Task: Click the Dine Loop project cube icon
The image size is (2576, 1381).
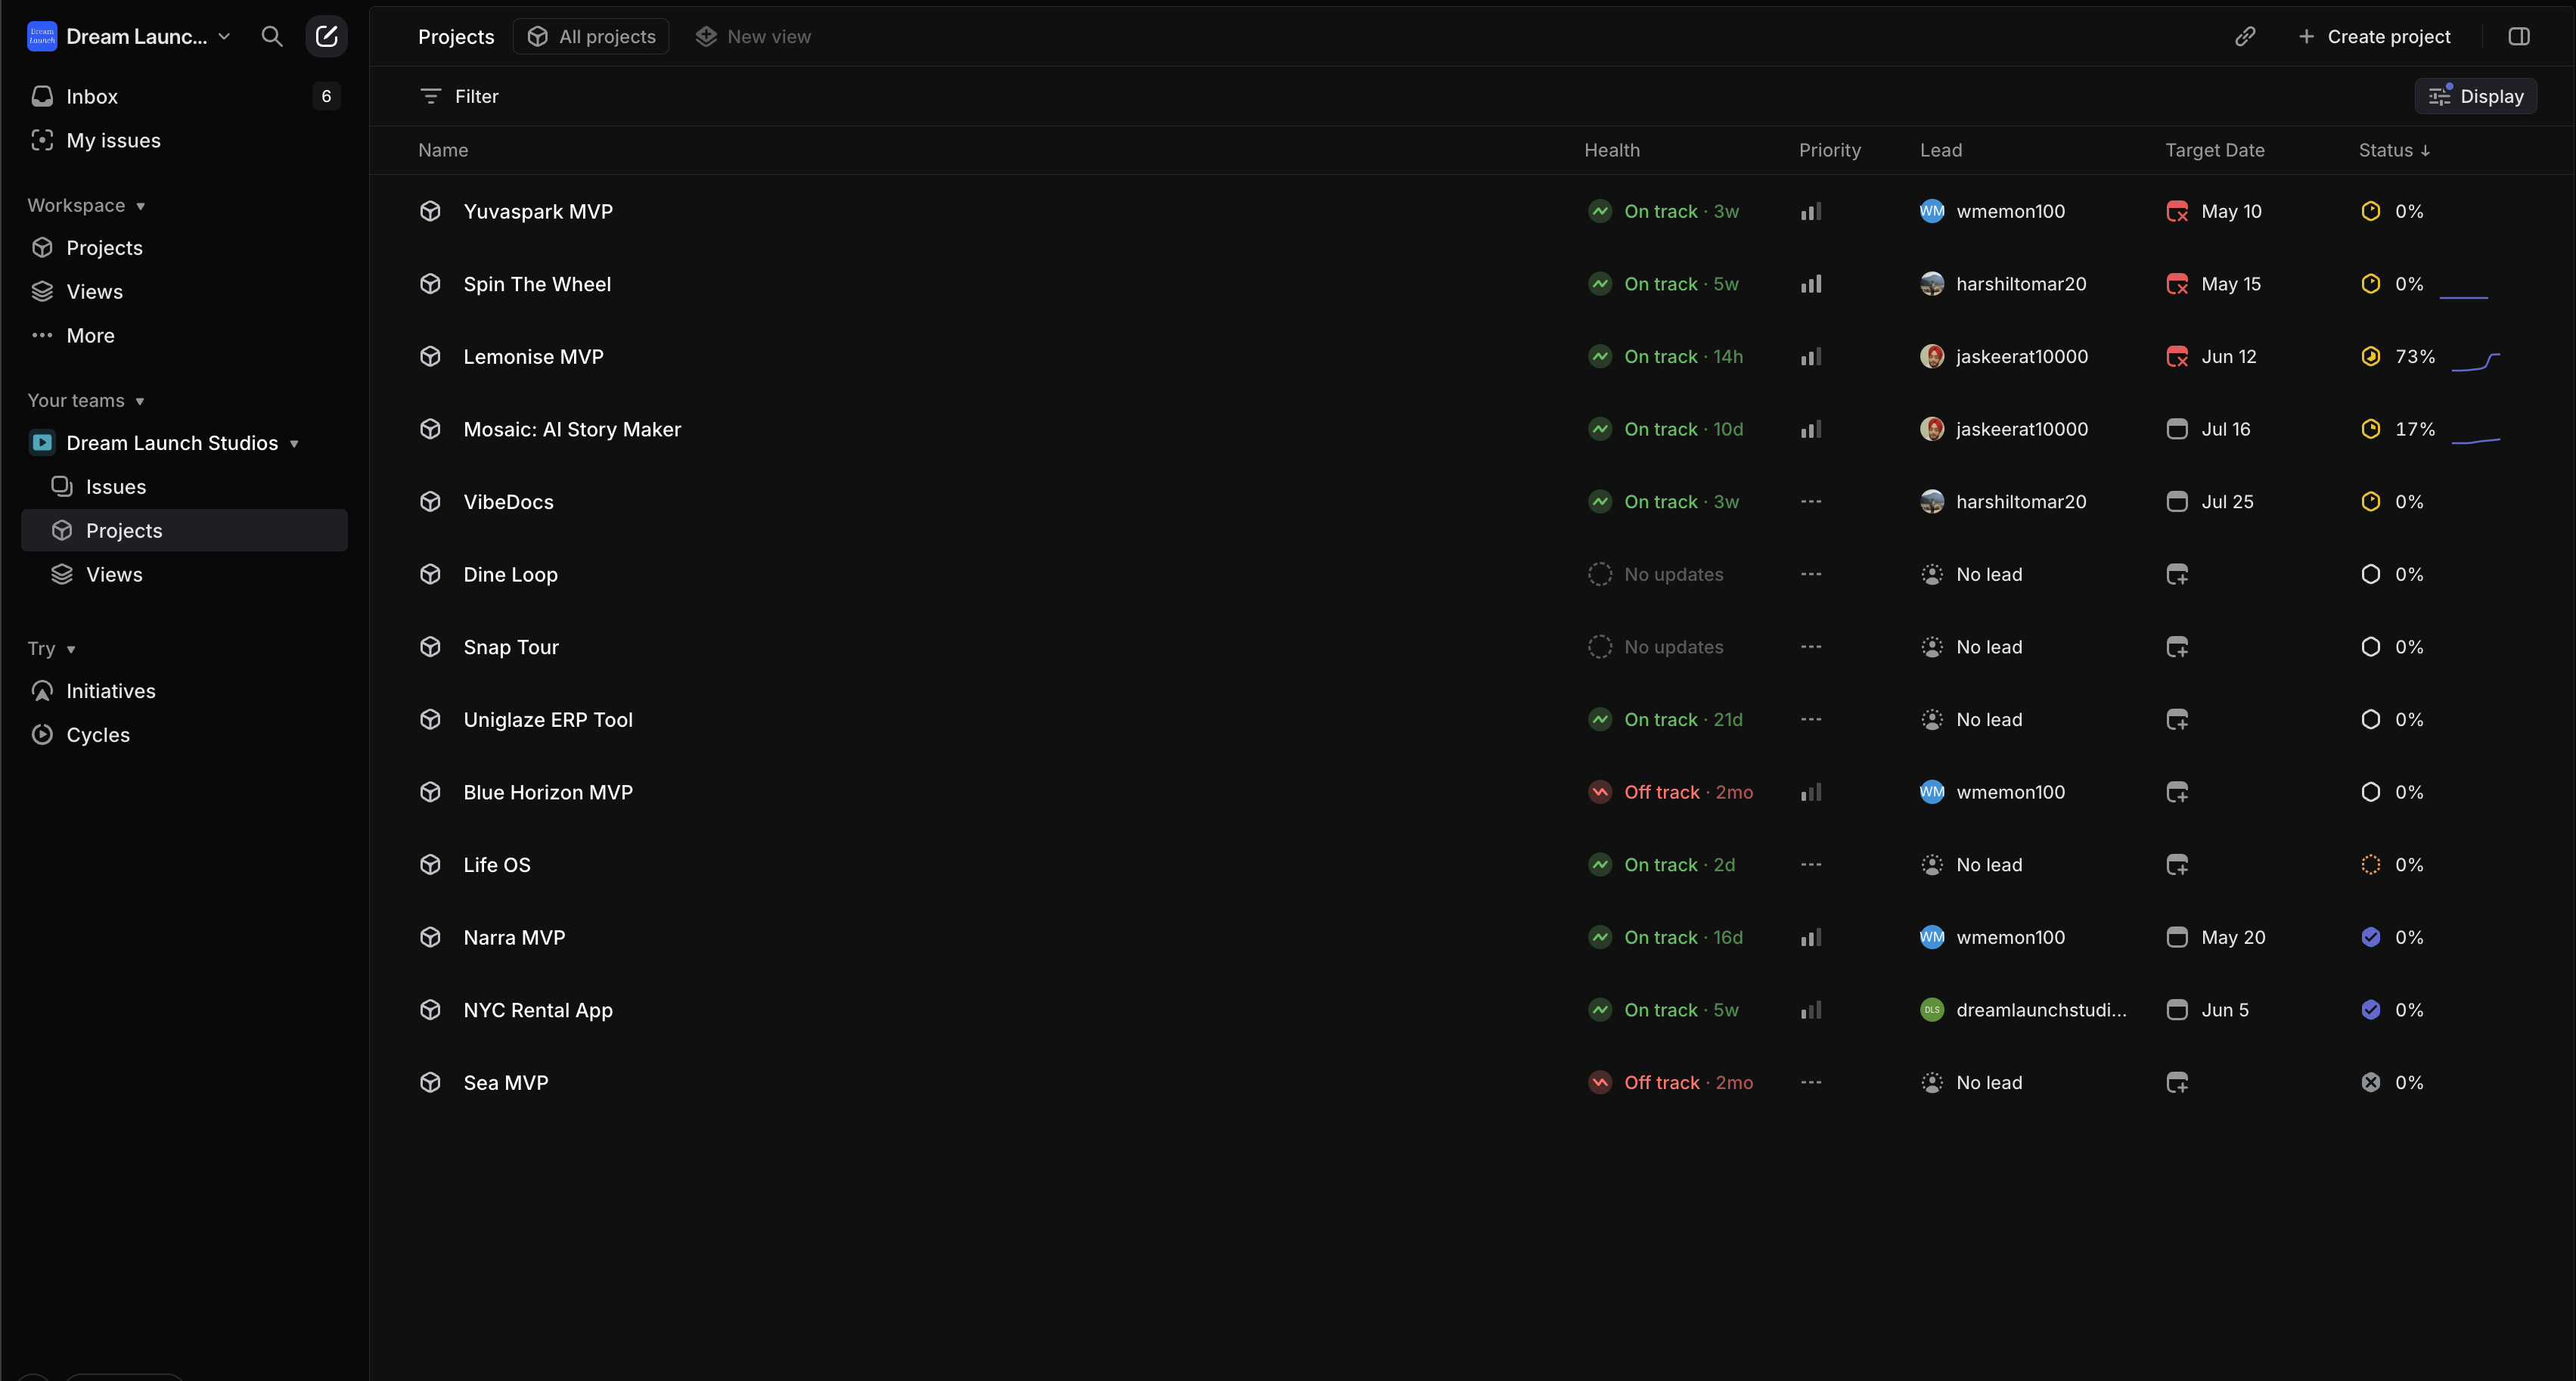Action: (430, 574)
